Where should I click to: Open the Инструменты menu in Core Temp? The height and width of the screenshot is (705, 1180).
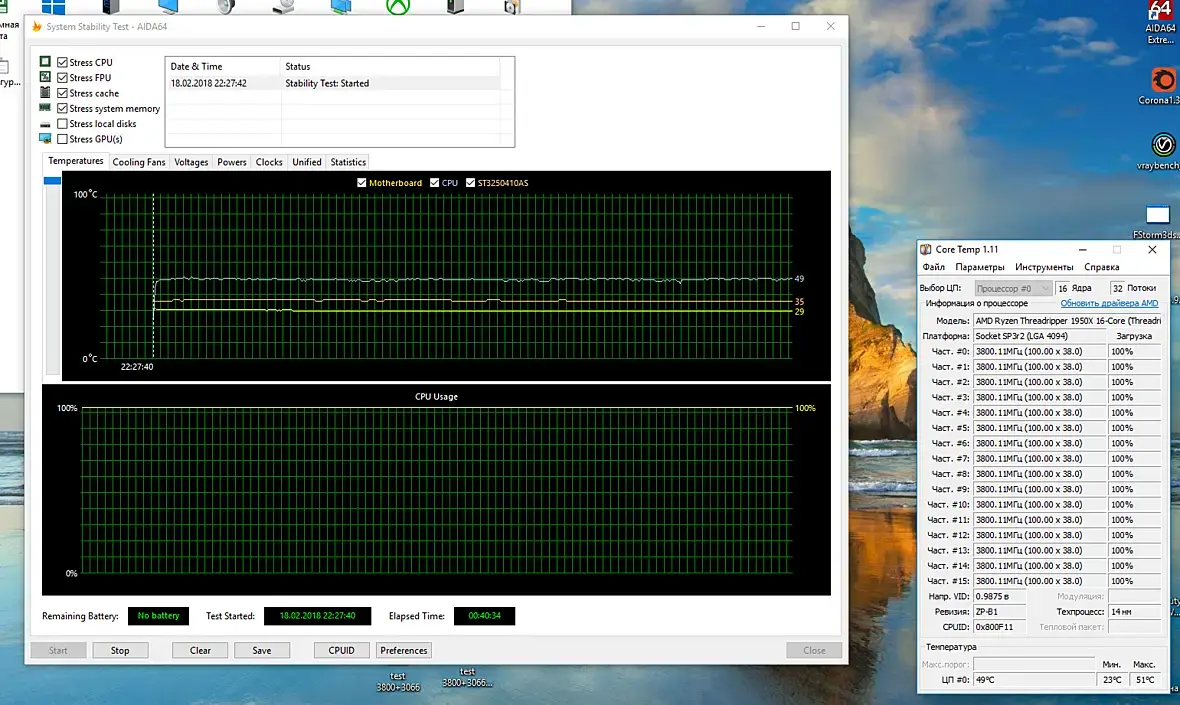click(1044, 267)
